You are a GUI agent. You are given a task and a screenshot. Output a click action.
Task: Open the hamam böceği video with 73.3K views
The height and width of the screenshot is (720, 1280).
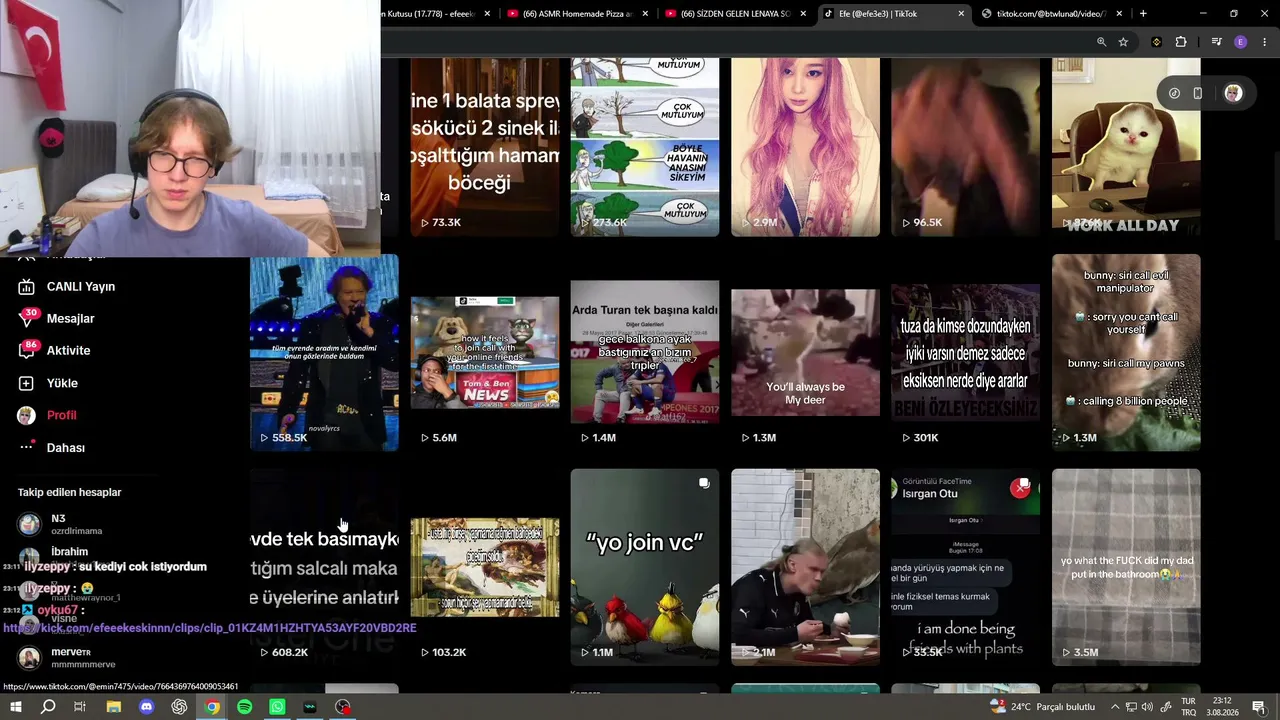point(485,147)
